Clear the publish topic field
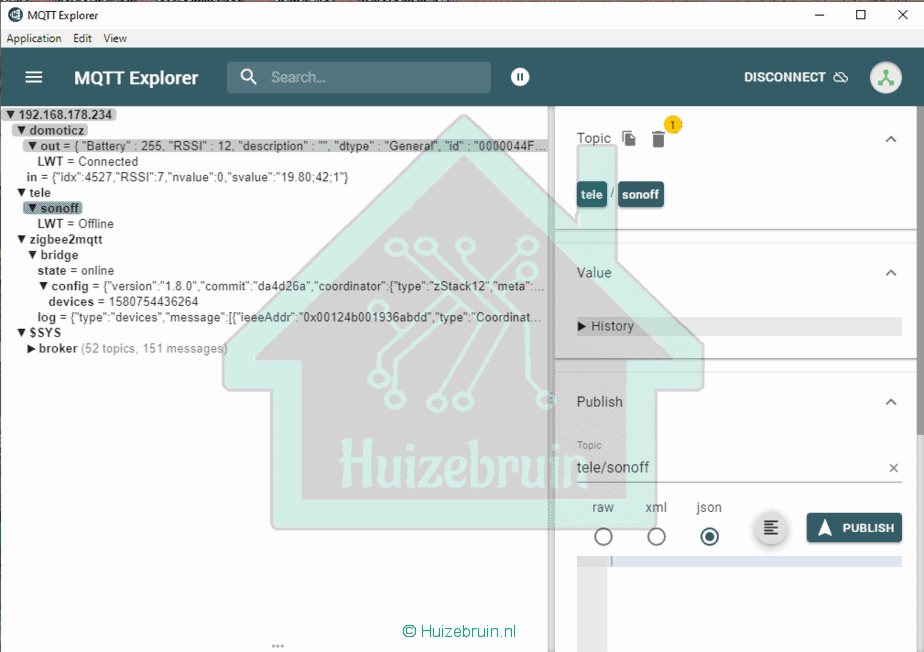Image resolution: width=924 pixels, height=652 pixels. [x=893, y=467]
